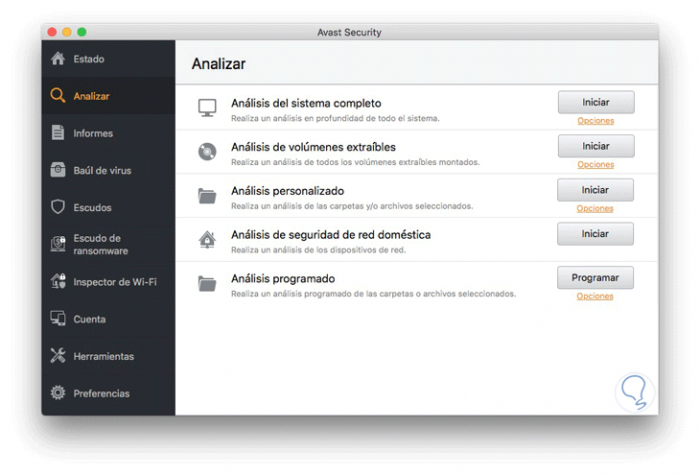Click the Preferencias gear icon
The image size is (700, 475).
tap(58, 393)
